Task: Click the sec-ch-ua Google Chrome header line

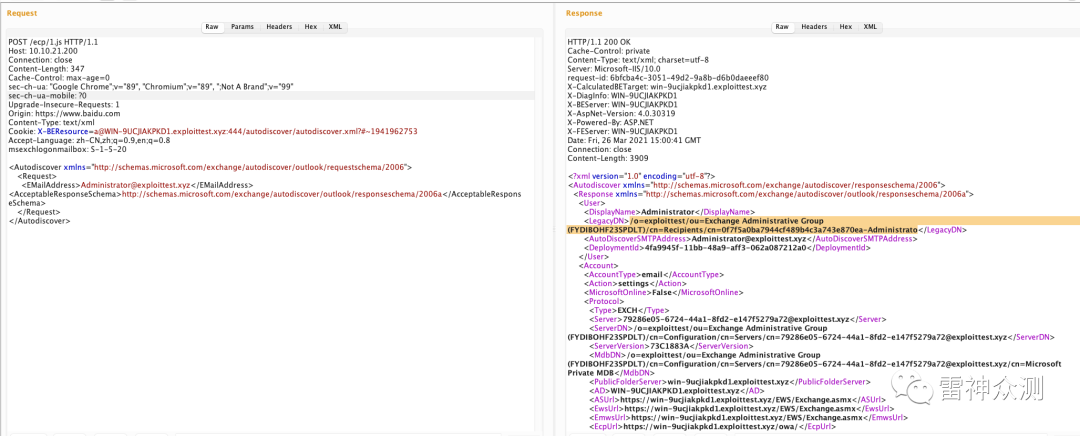Action: pyautogui.click(x=152, y=87)
